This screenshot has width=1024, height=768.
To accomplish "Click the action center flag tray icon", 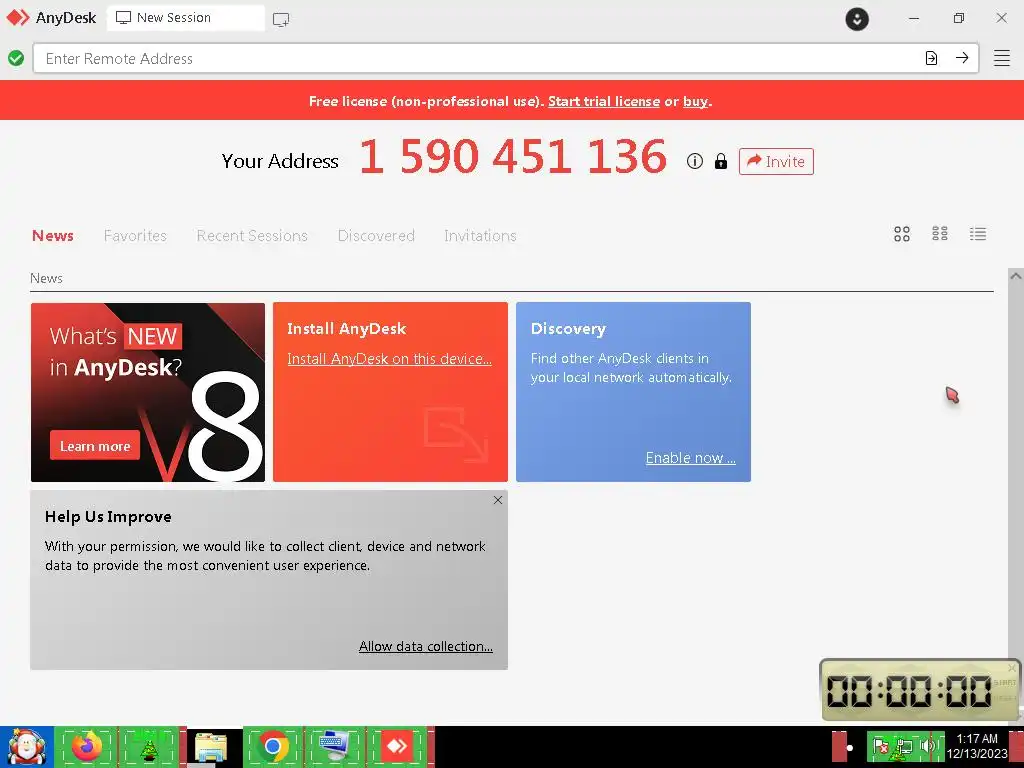I will pyautogui.click(x=880, y=746).
